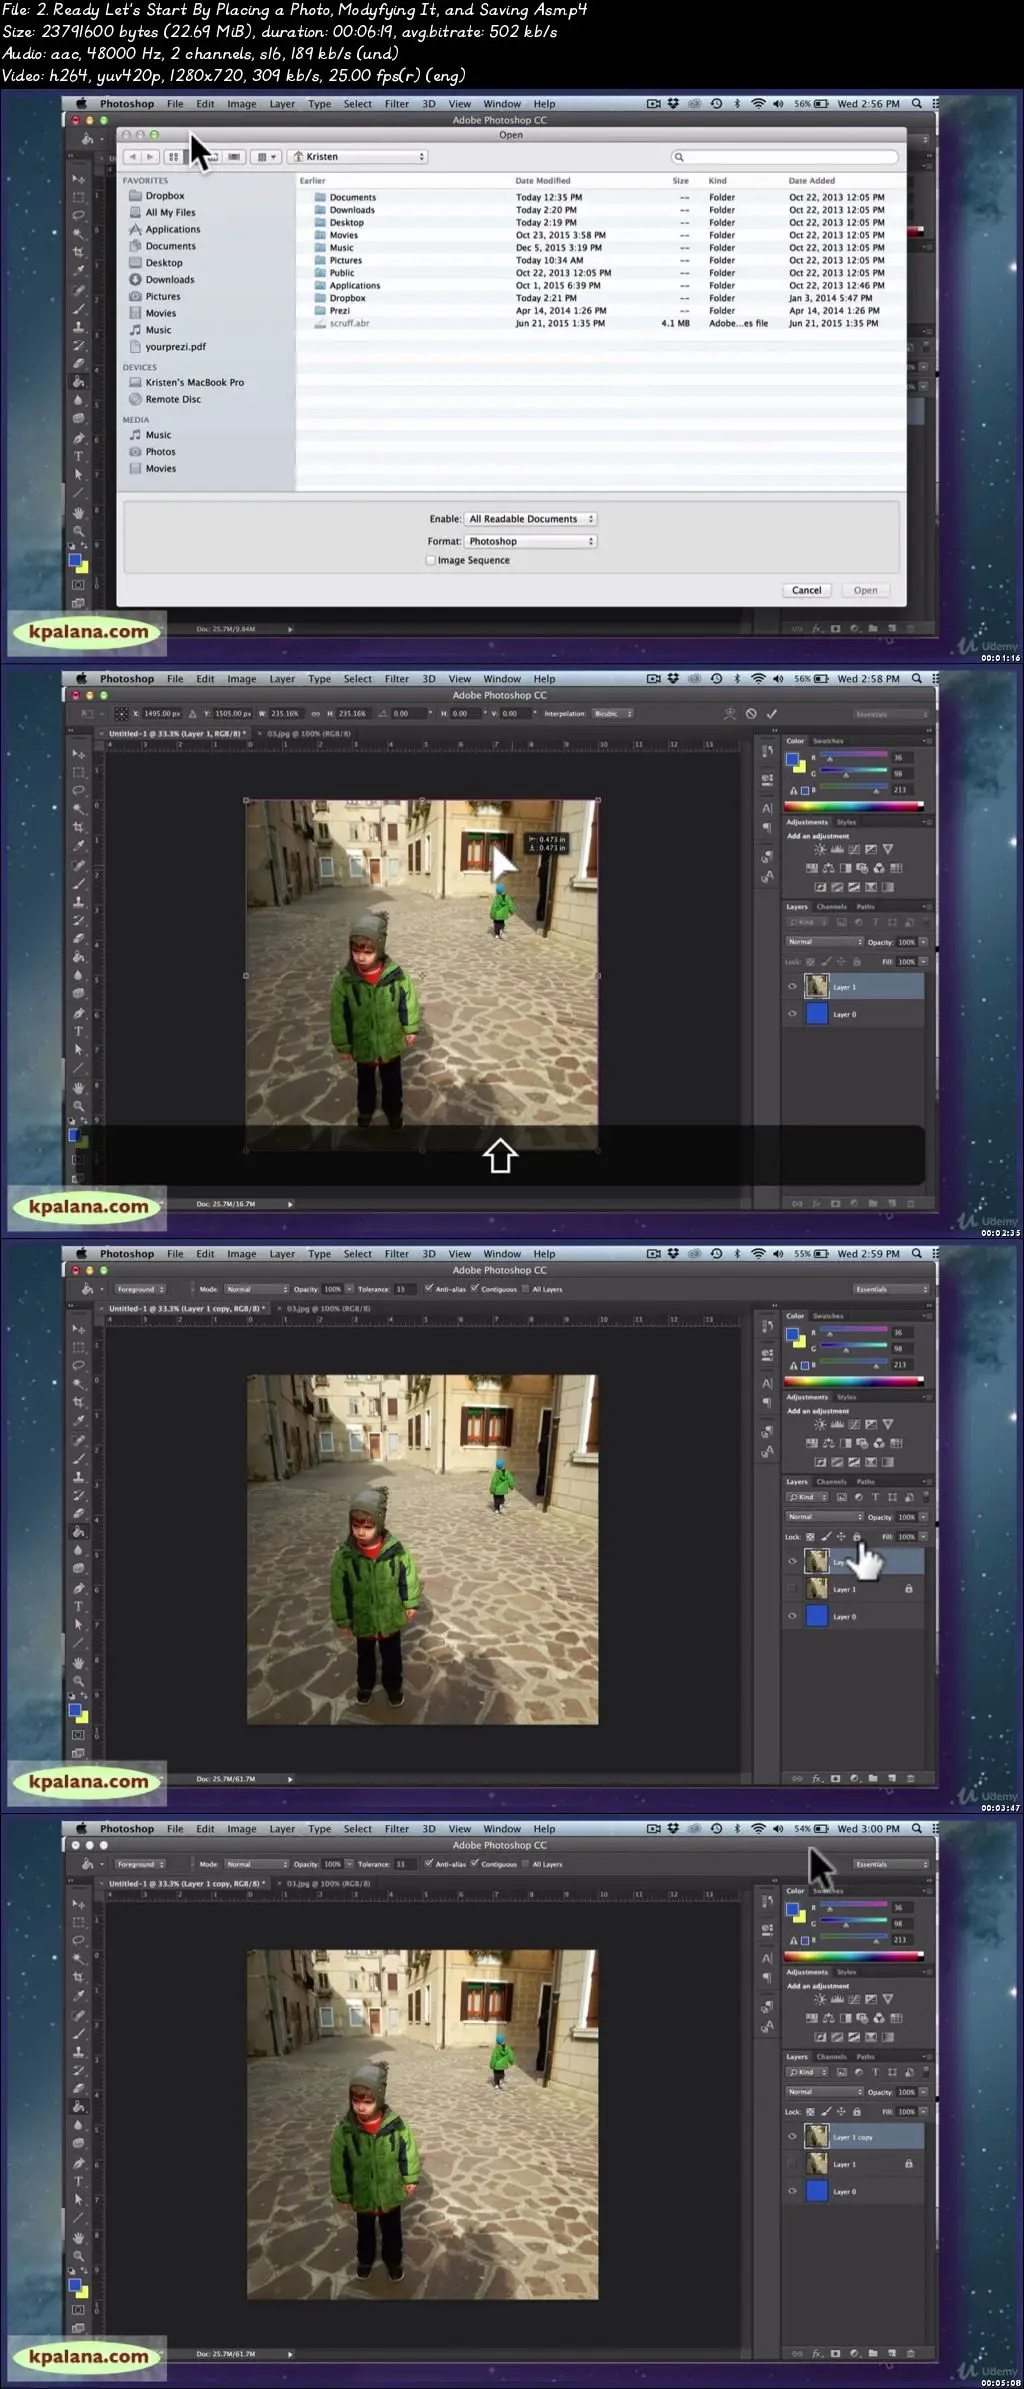Click the lock-all padlock icon in the 2:59 PM frame

click(x=856, y=1536)
